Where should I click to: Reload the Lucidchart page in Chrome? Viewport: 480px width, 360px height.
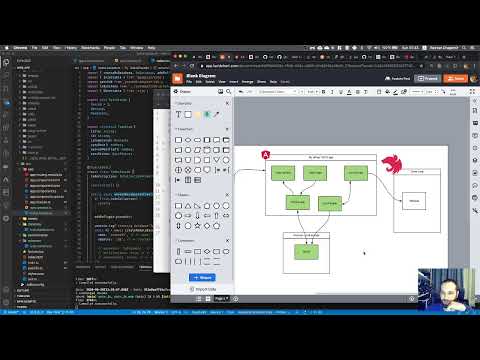192,66
